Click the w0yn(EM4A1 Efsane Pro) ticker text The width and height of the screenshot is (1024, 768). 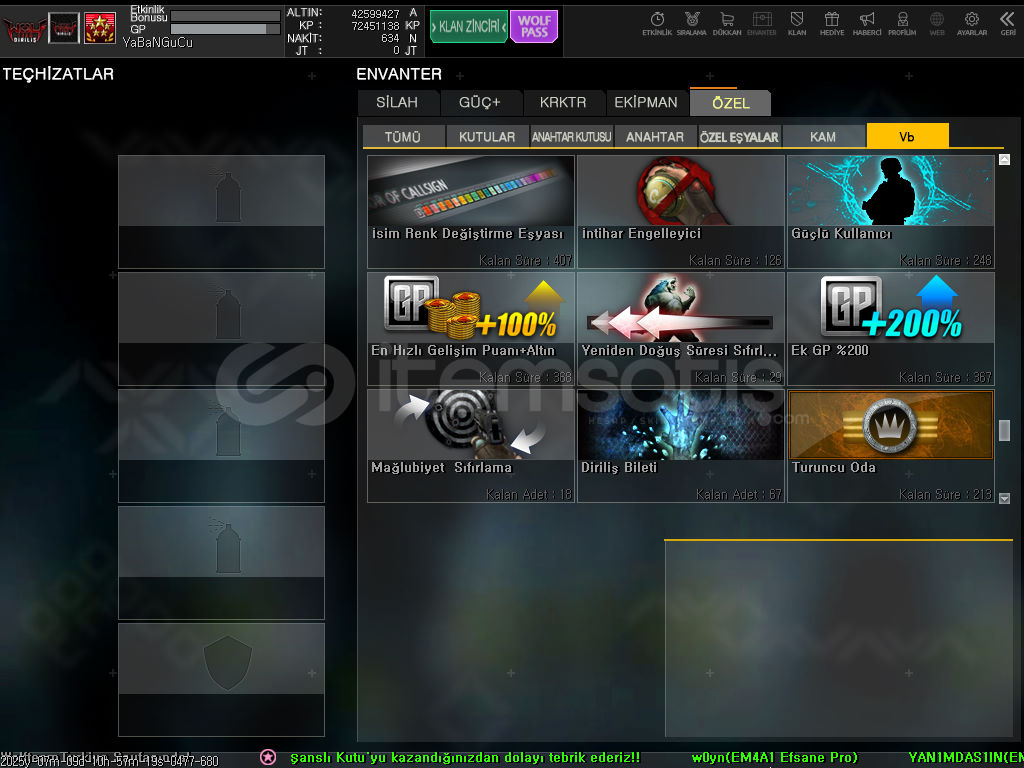tap(775, 758)
